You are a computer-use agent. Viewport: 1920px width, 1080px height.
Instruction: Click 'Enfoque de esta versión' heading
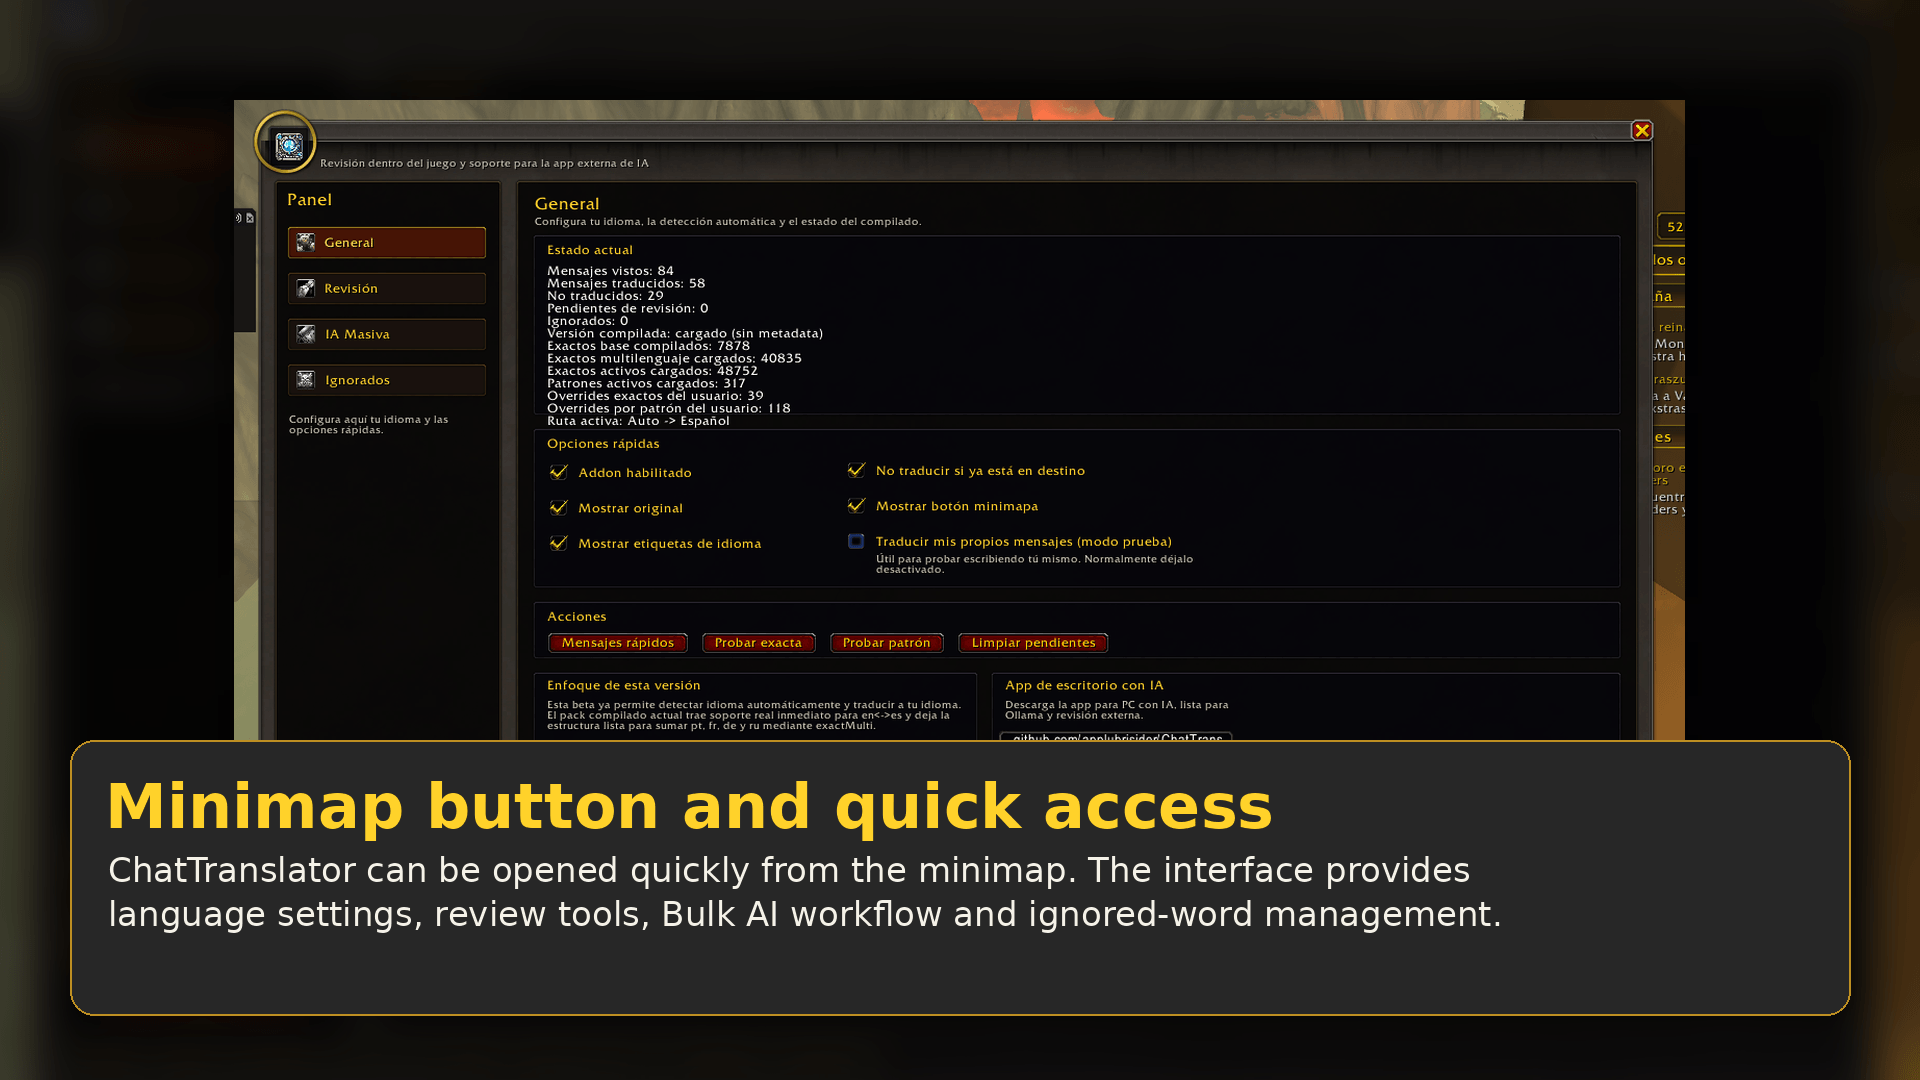click(x=624, y=686)
